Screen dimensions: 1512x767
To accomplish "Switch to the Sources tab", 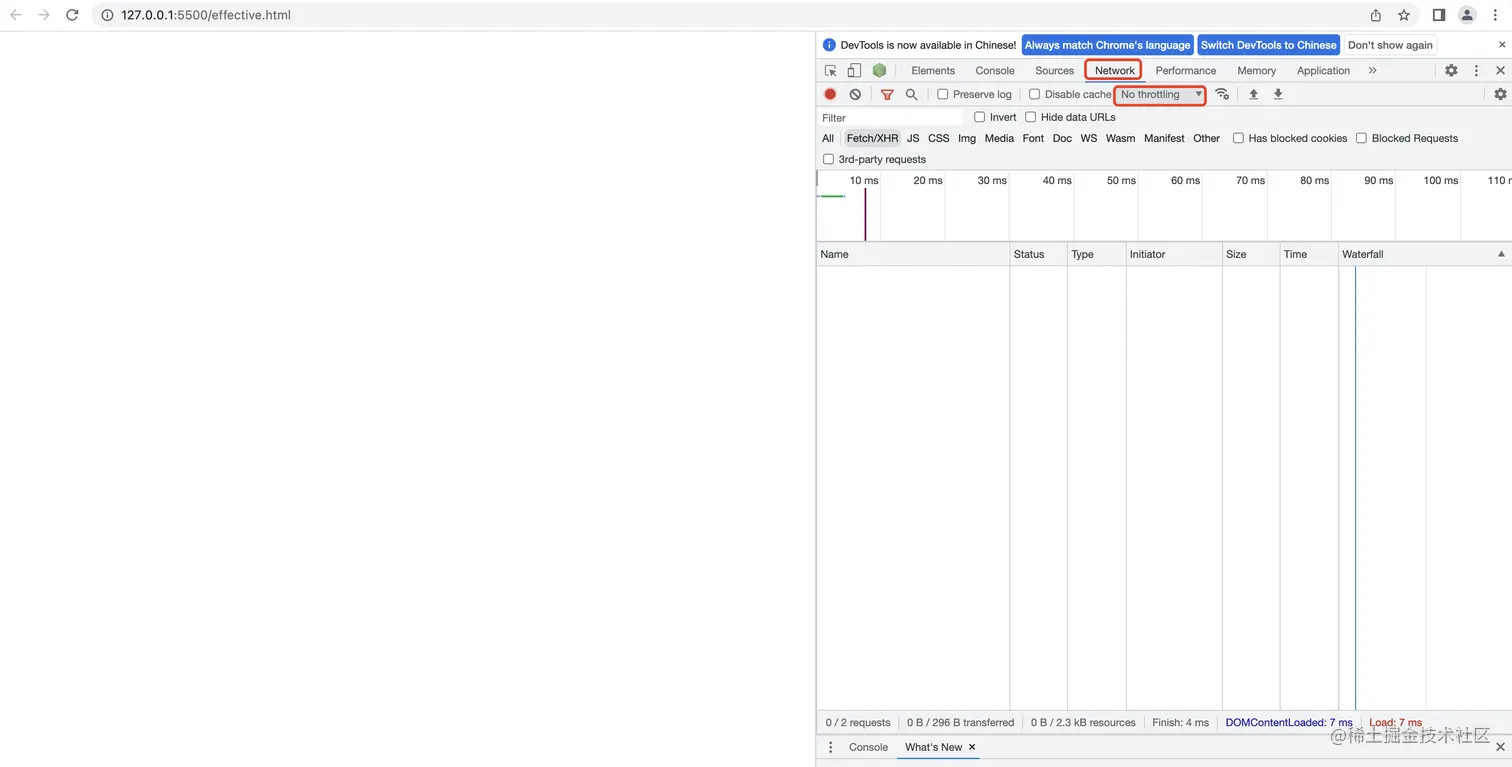I will tap(1054, 71).
